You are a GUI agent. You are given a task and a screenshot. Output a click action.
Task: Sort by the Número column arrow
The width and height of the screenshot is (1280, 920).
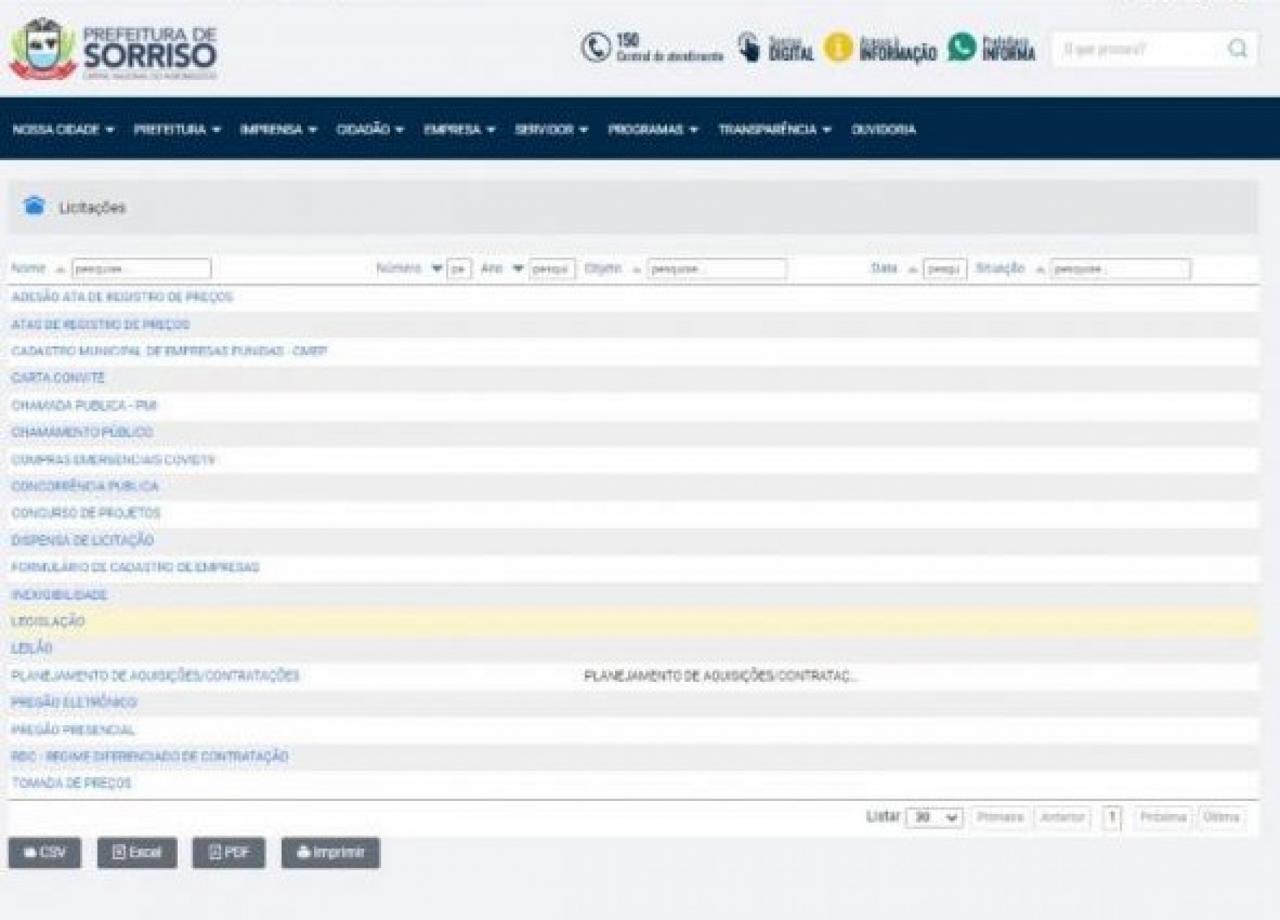437,269
